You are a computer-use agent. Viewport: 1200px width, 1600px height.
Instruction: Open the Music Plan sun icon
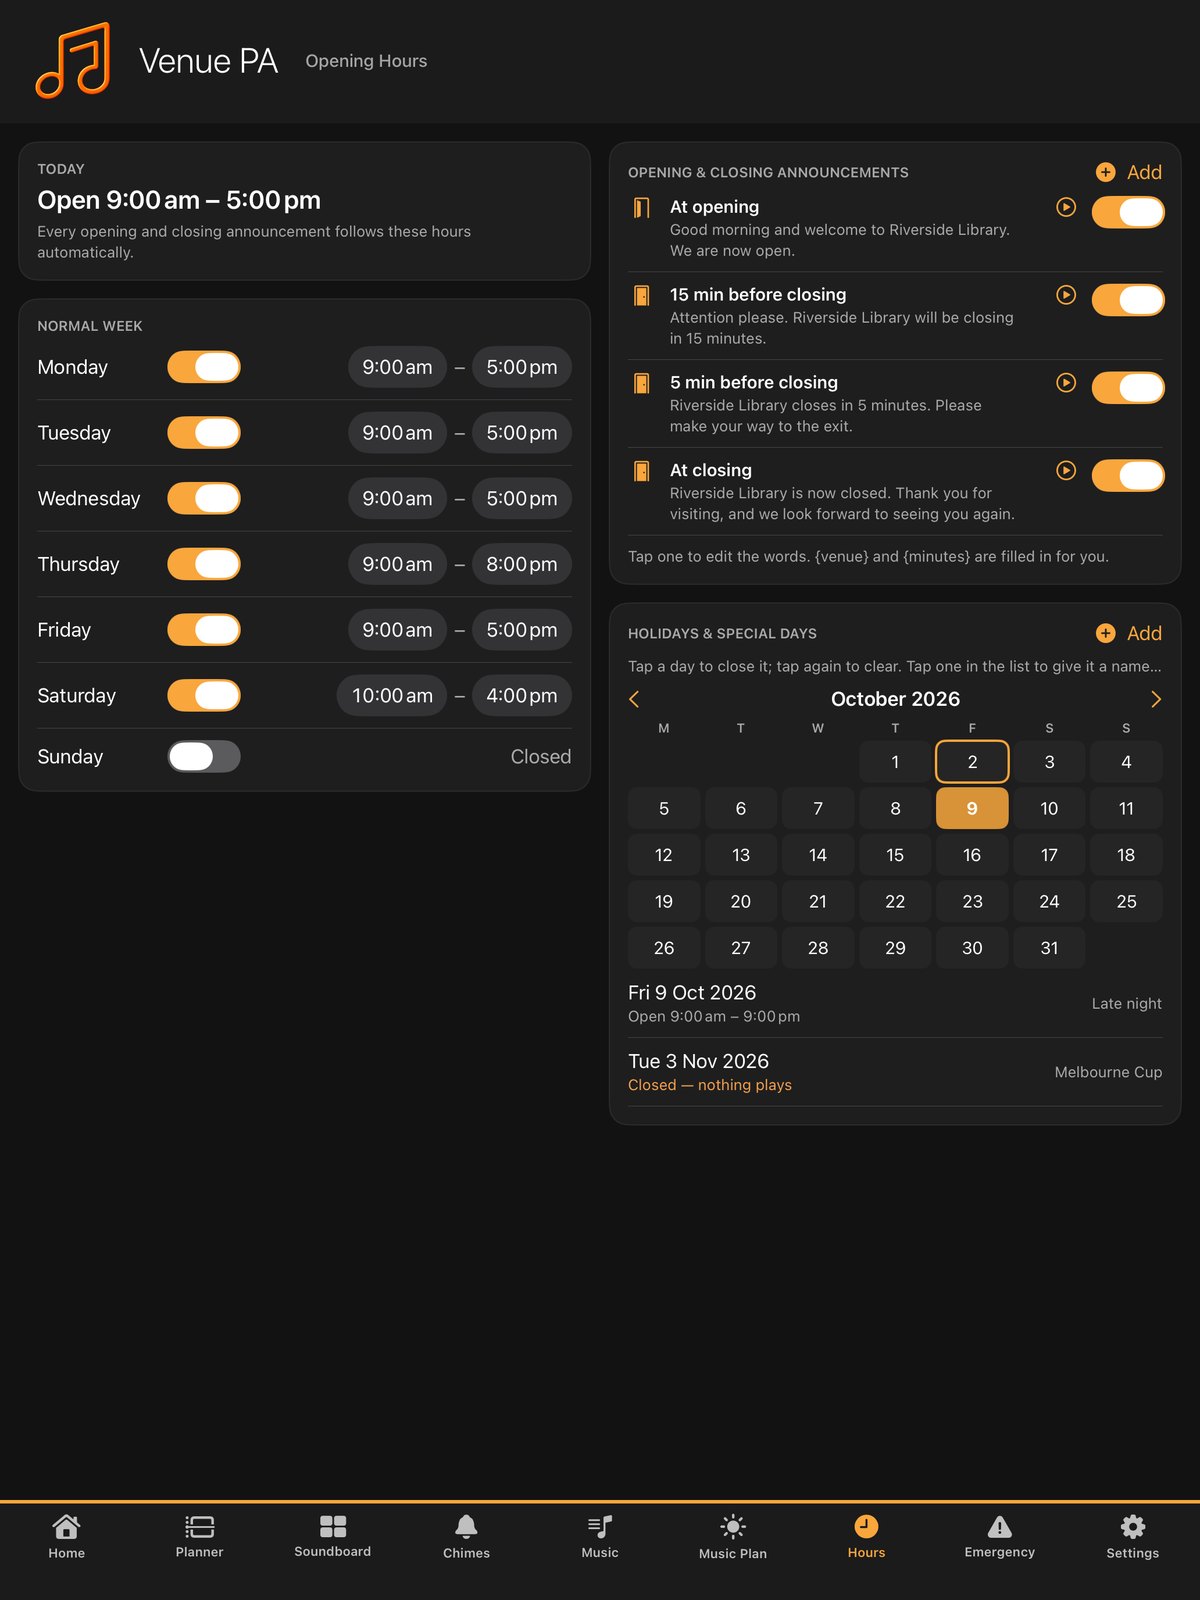pyautogui.click(x=733, y=1526)
